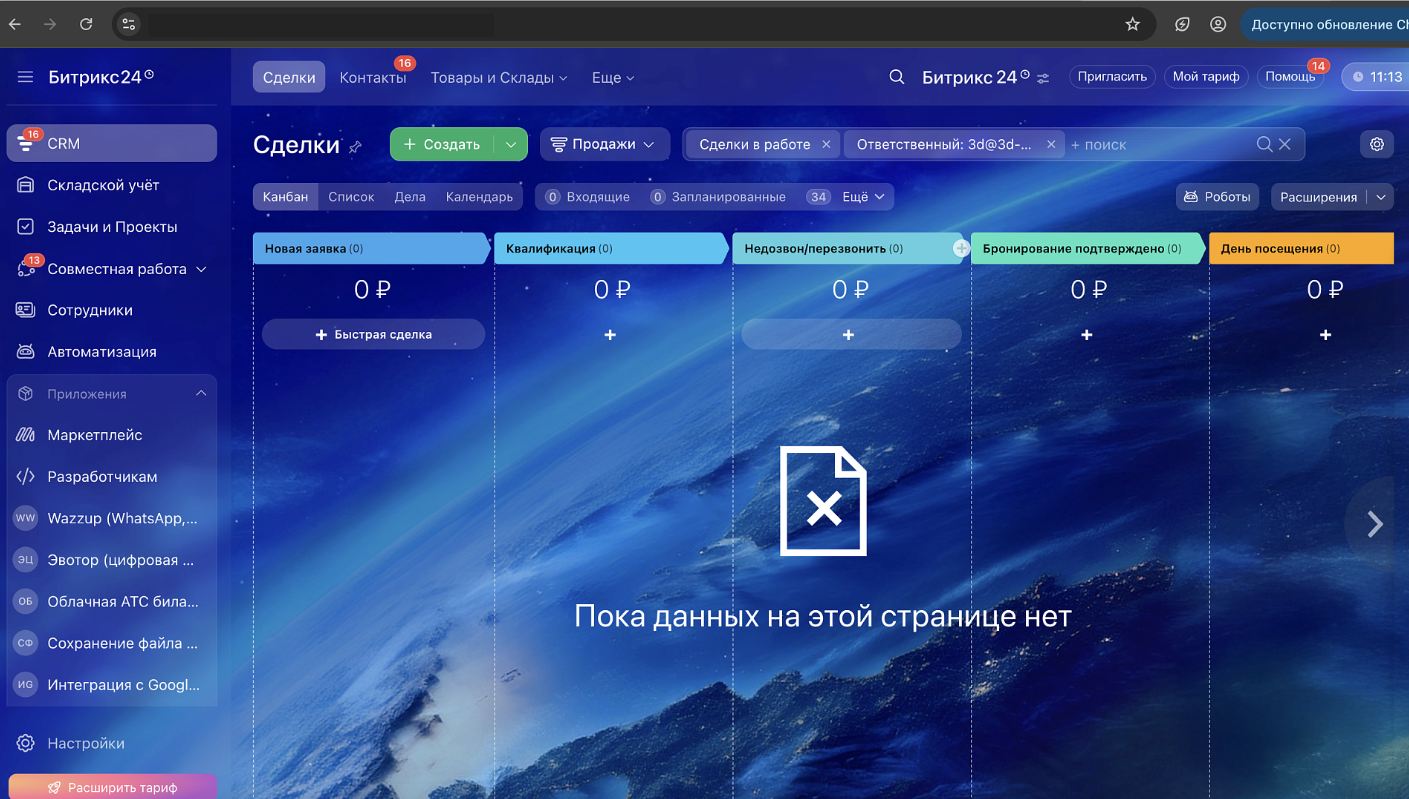The image size is (1409, 799).
Task: Open the Еще counters dropdown showing 34
Action: (850, 197)
